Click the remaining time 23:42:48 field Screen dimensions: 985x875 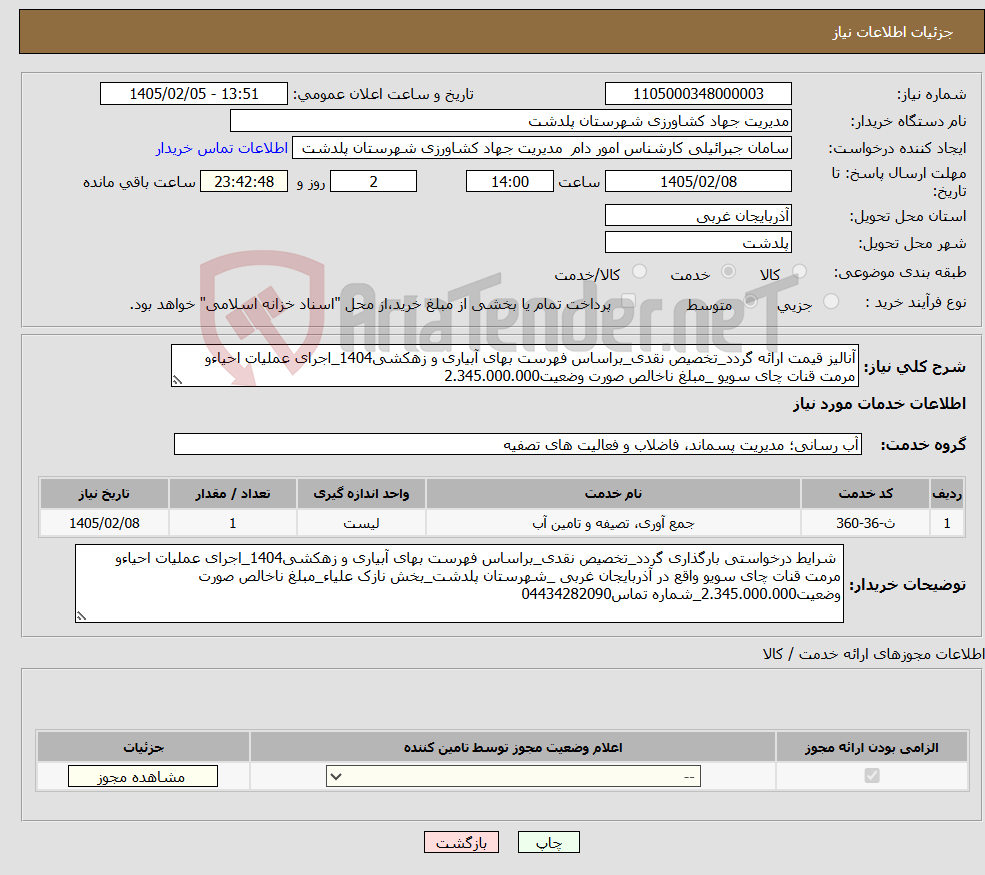point(244,182)
